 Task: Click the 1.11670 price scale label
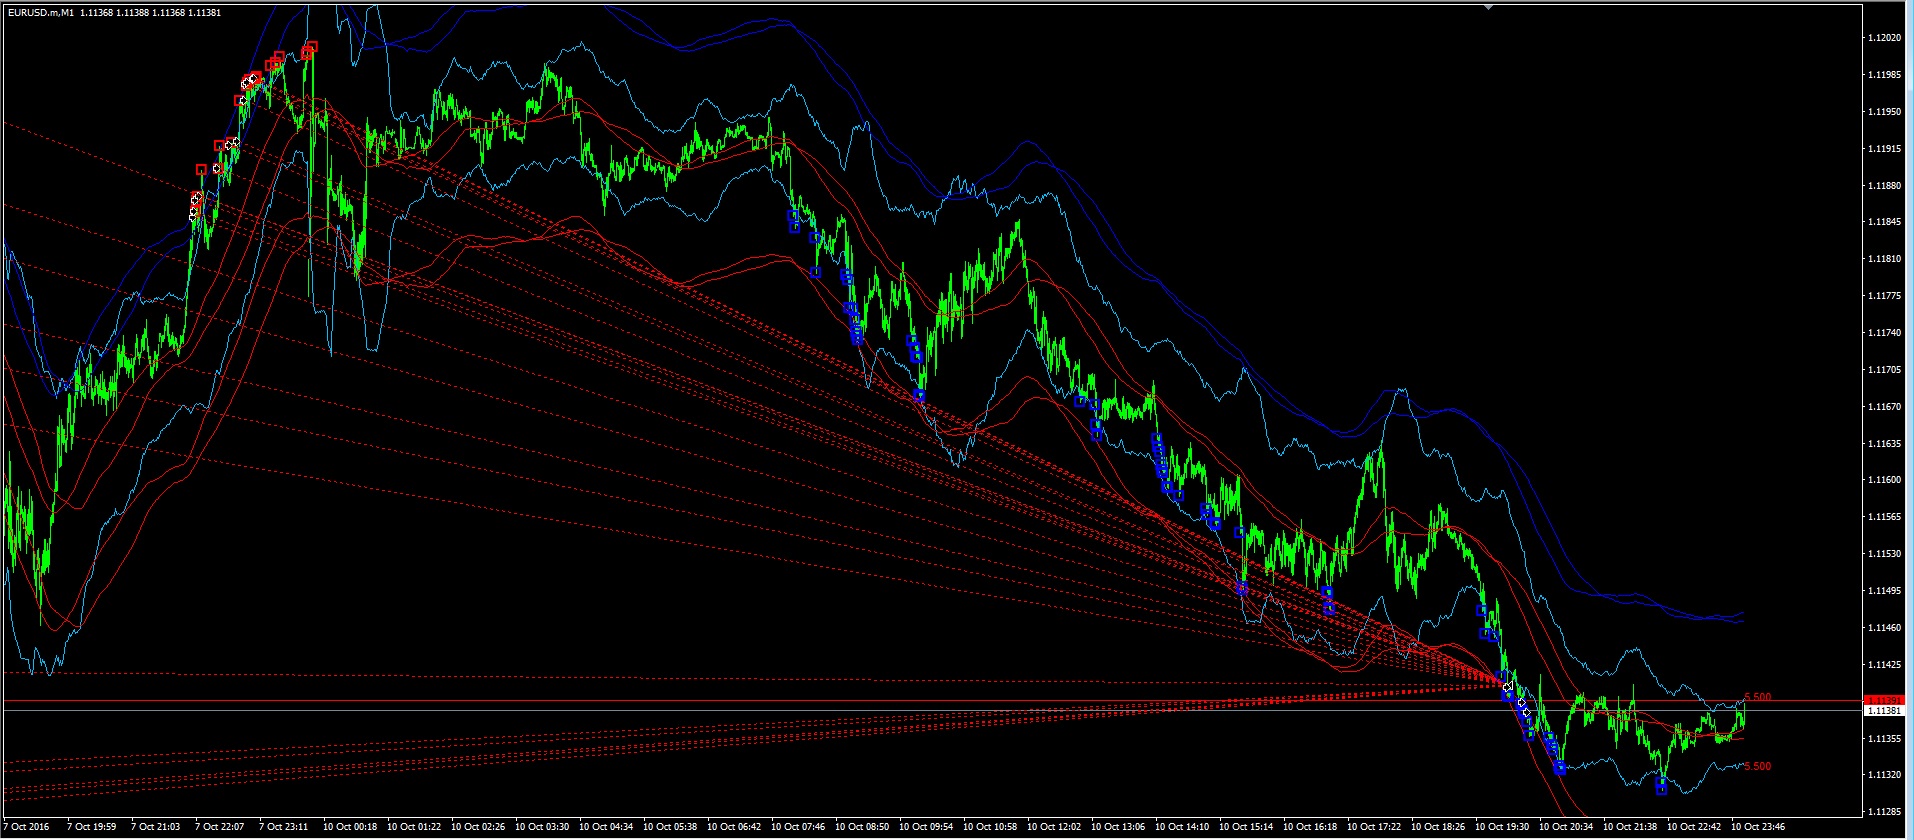[x=1884, y=407]
